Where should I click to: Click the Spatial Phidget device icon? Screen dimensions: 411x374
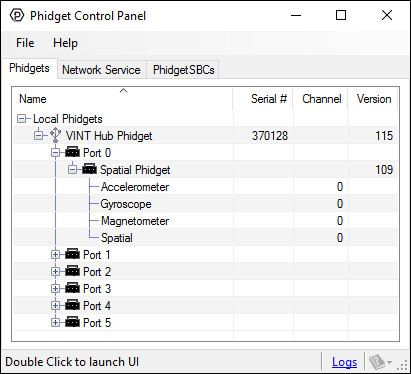point(89,169)
